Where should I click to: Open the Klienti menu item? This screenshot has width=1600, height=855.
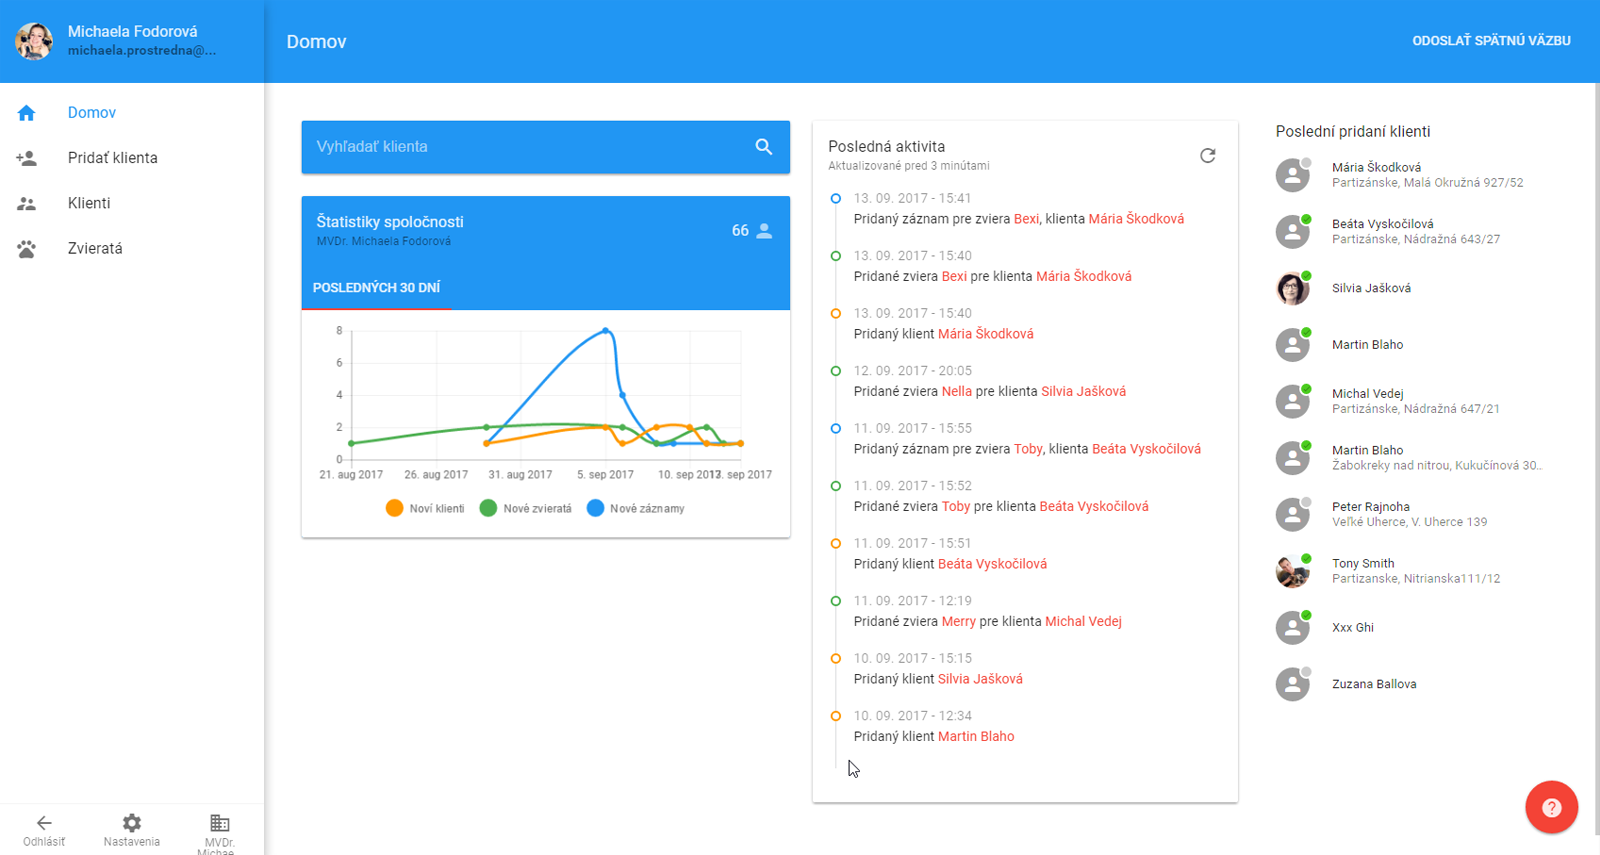pos(132,203)
